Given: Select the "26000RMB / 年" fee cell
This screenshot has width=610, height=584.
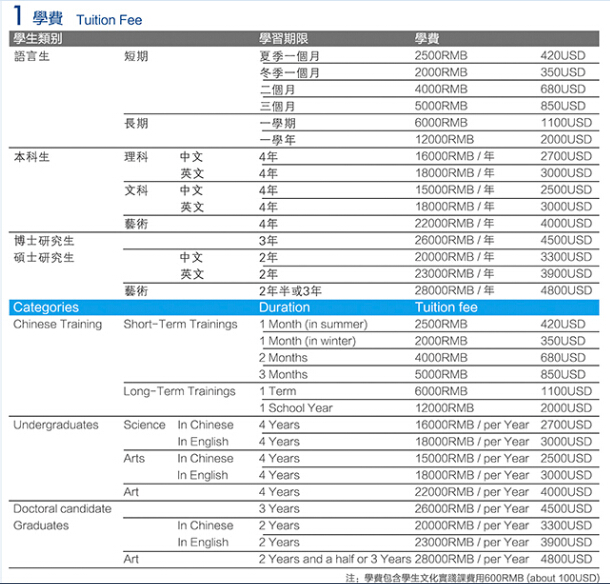Looking at the screenshot, I should [454, 240].
